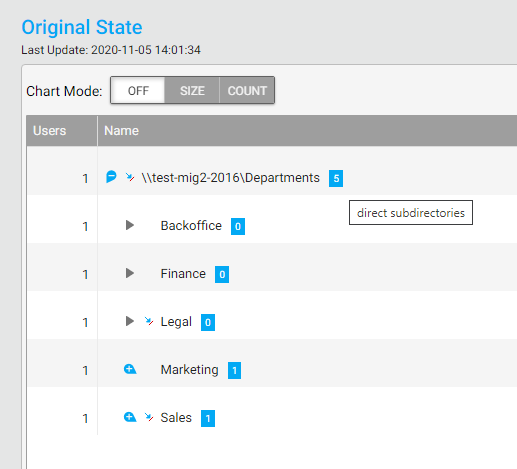Click the blue badge 5 on Departments
517x469 pixels.
coord(336,178)
